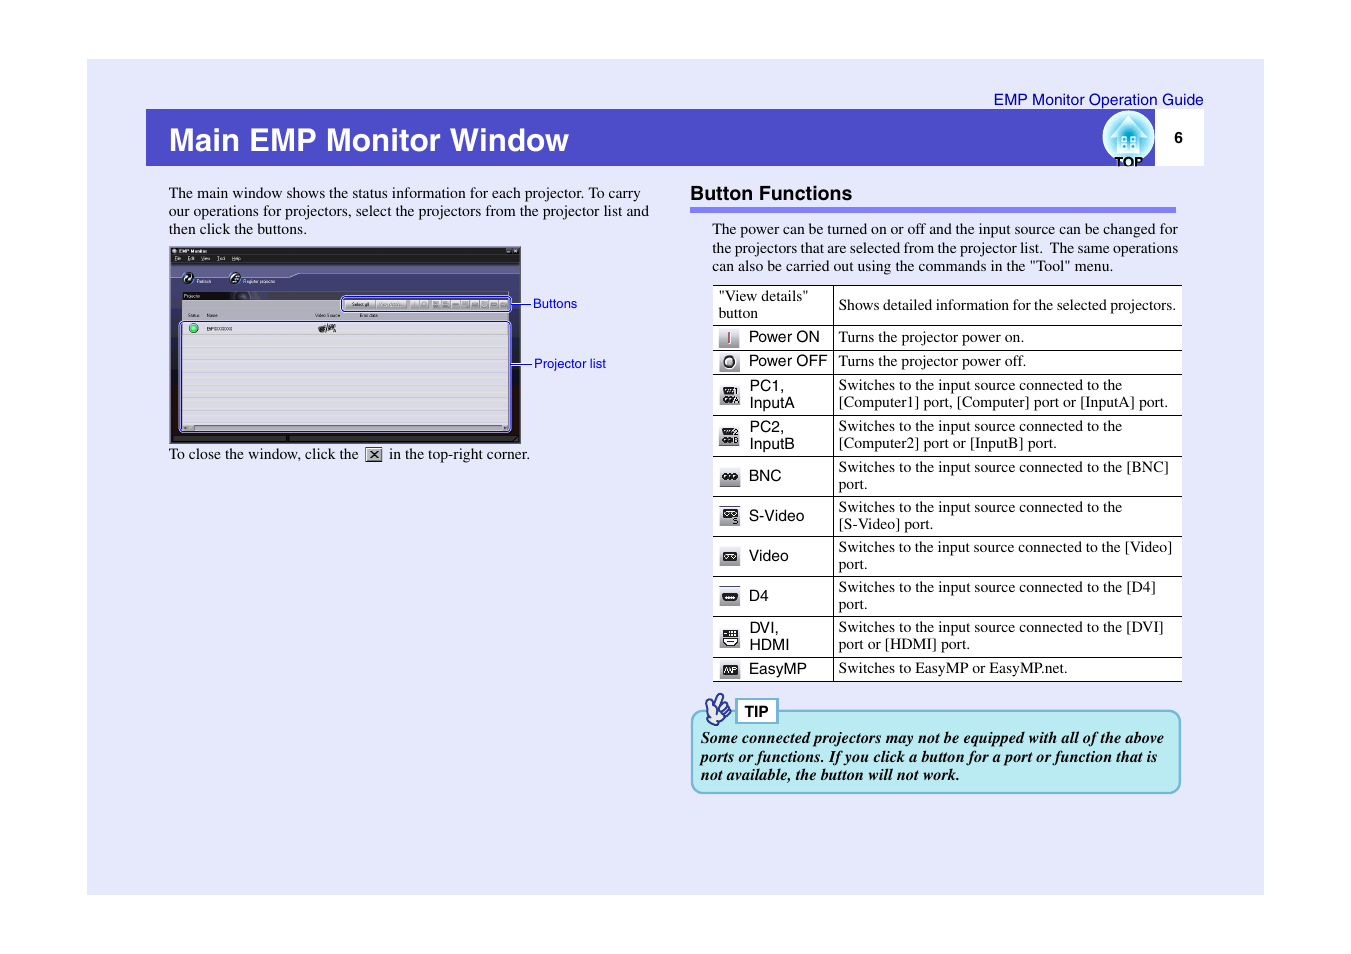Click the close X icon in the sentence
The image size is (1351, 954).
pos(374,455)
